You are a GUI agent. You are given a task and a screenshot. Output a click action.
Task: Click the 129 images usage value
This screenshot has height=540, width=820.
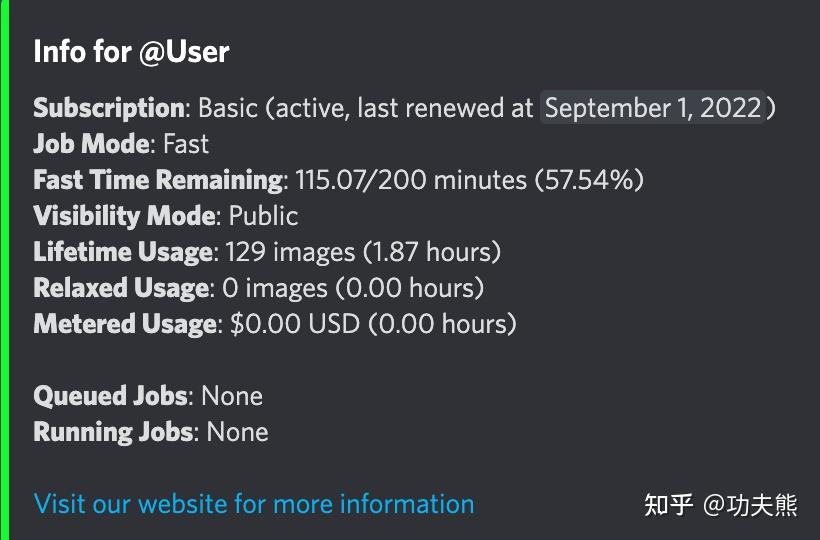point(290,252)
